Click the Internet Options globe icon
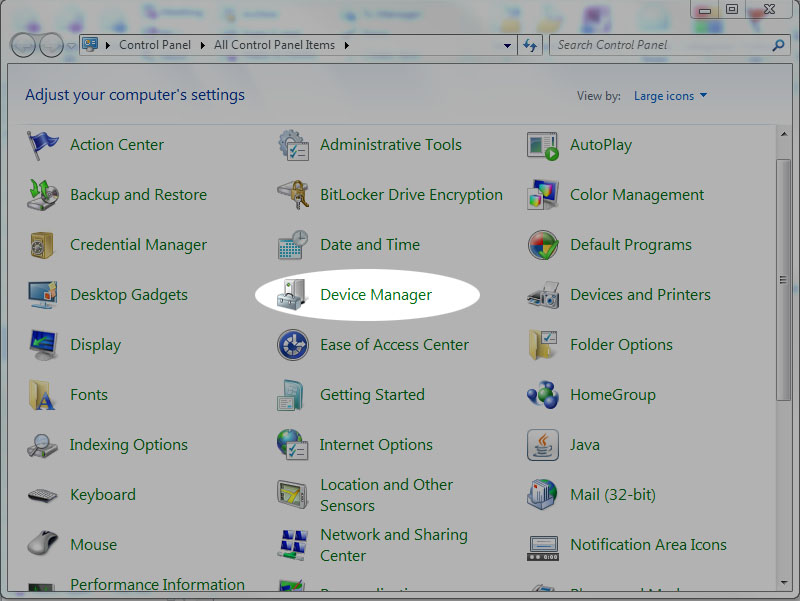 tap(292, 444)
